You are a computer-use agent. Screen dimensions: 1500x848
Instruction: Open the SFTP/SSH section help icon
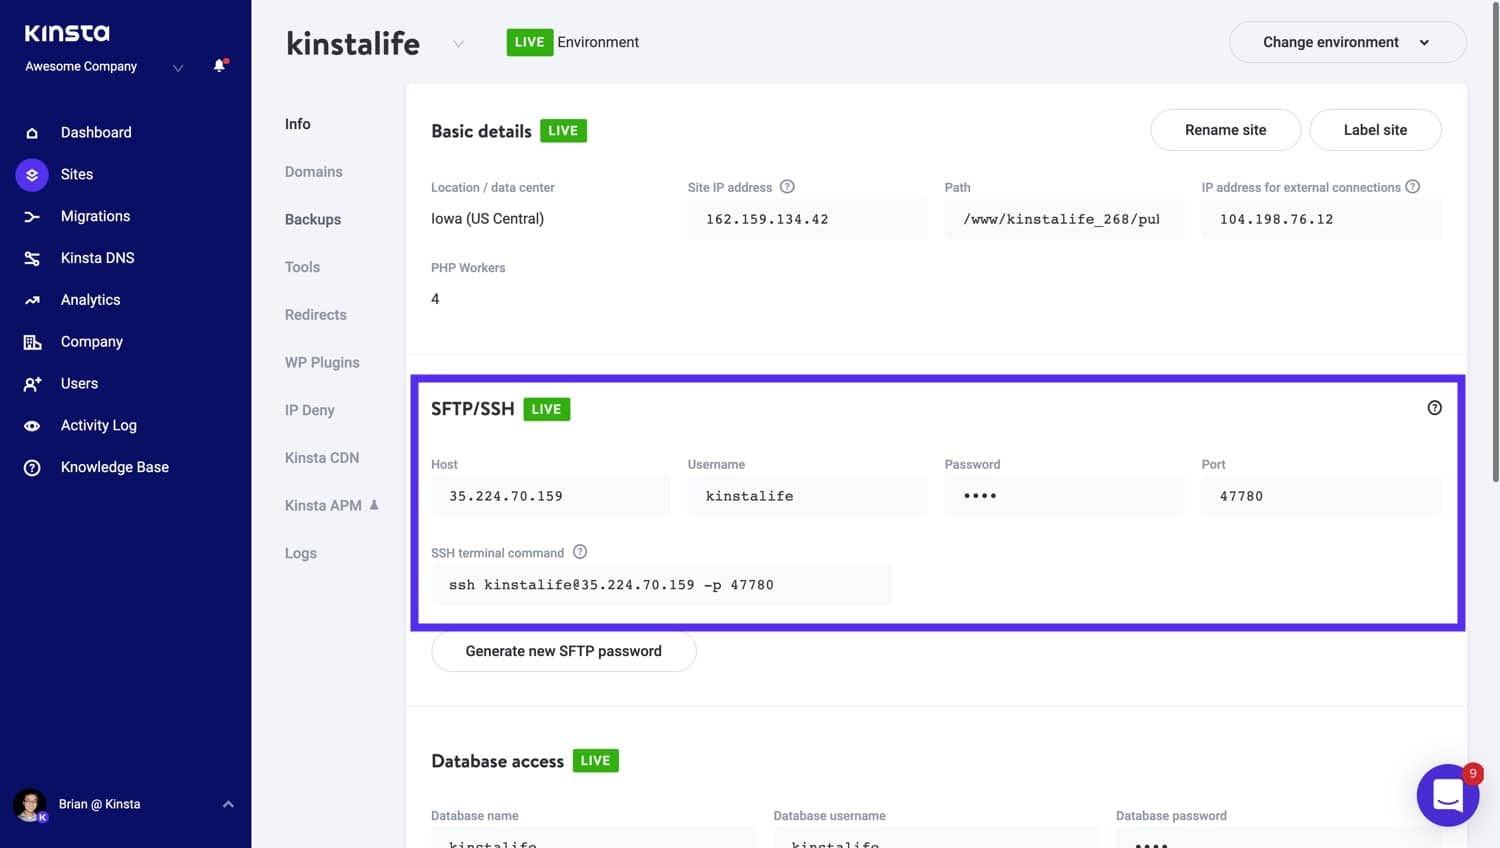click(1434, 408)
